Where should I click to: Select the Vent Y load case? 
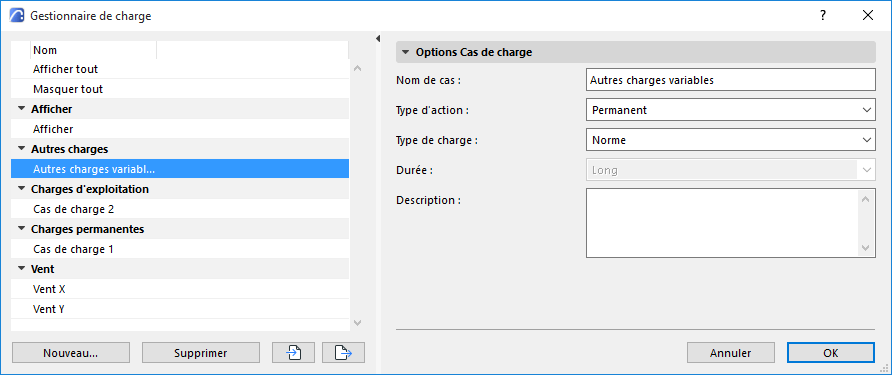[180, 309]
